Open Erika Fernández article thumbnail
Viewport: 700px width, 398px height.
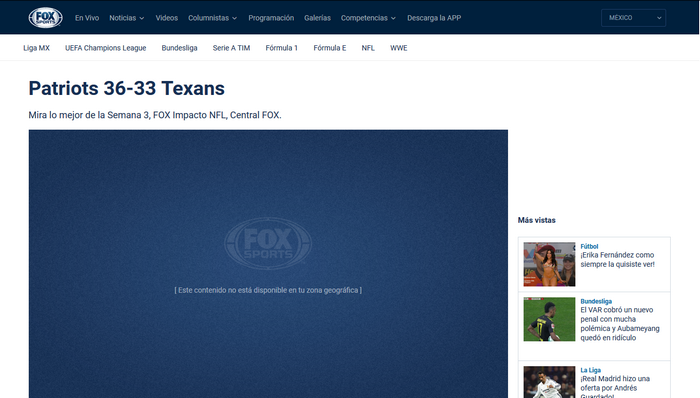[549, 264]
